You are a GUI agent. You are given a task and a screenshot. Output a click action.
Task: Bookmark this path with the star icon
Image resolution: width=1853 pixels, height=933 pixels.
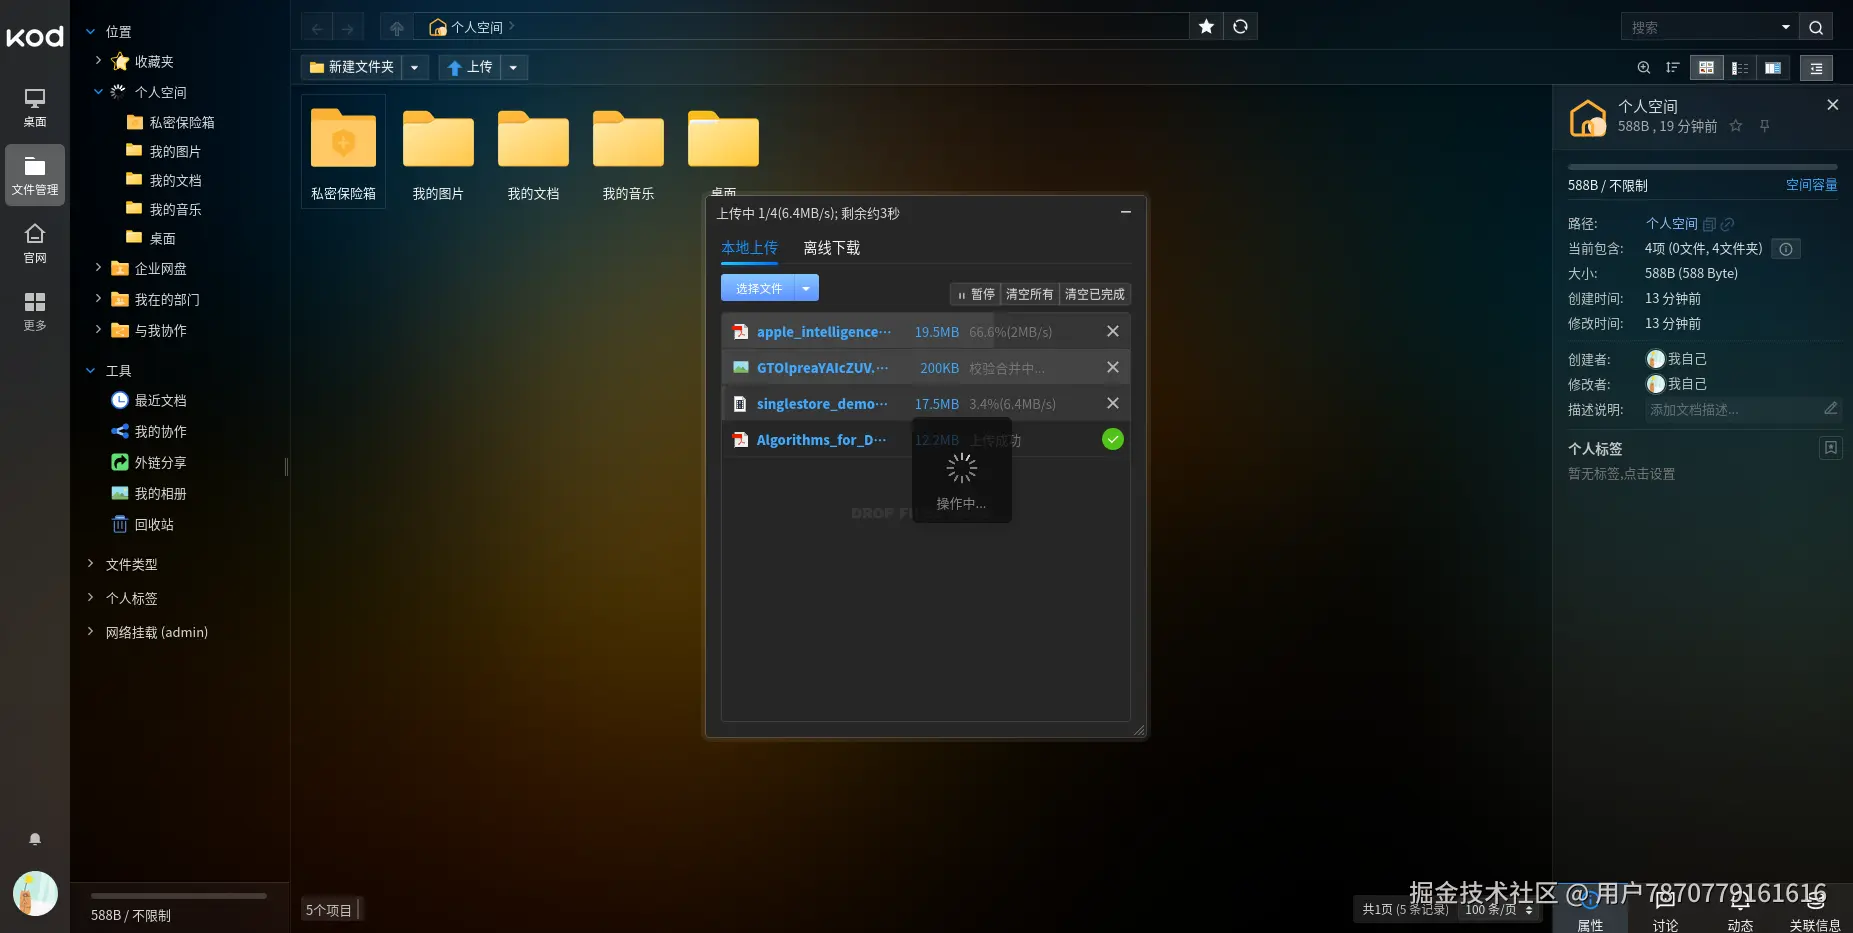[1206, 27]
